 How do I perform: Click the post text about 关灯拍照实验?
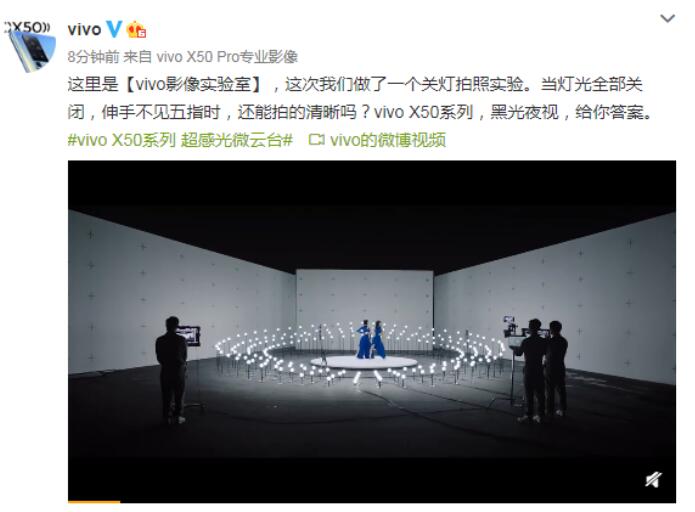coord(360,98)
